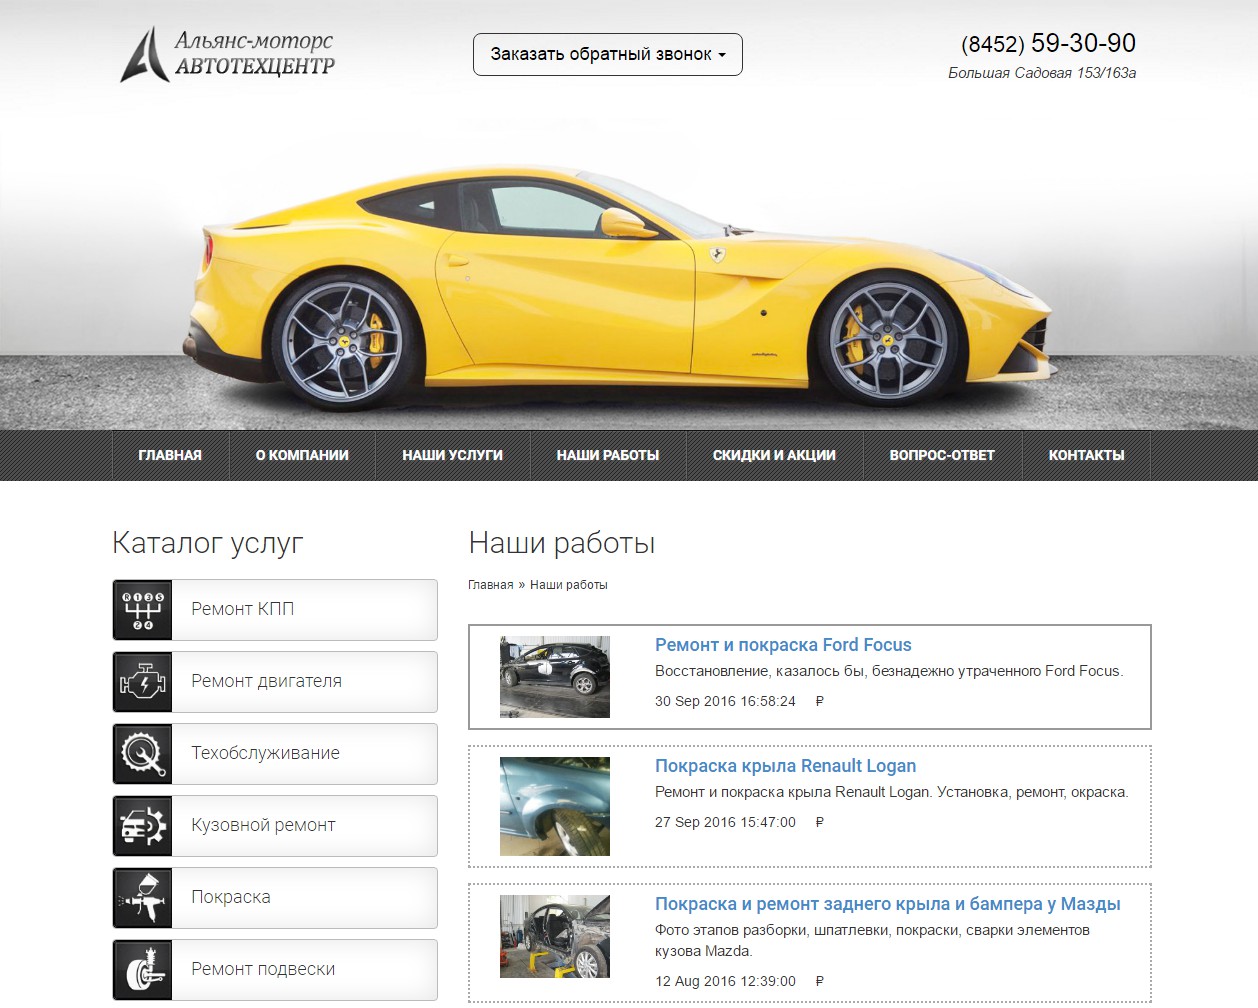This screenshot has height=1008, width=1258.
Task: Click the engine icon for Ремонт двигателя
Action: pos(143,682)
